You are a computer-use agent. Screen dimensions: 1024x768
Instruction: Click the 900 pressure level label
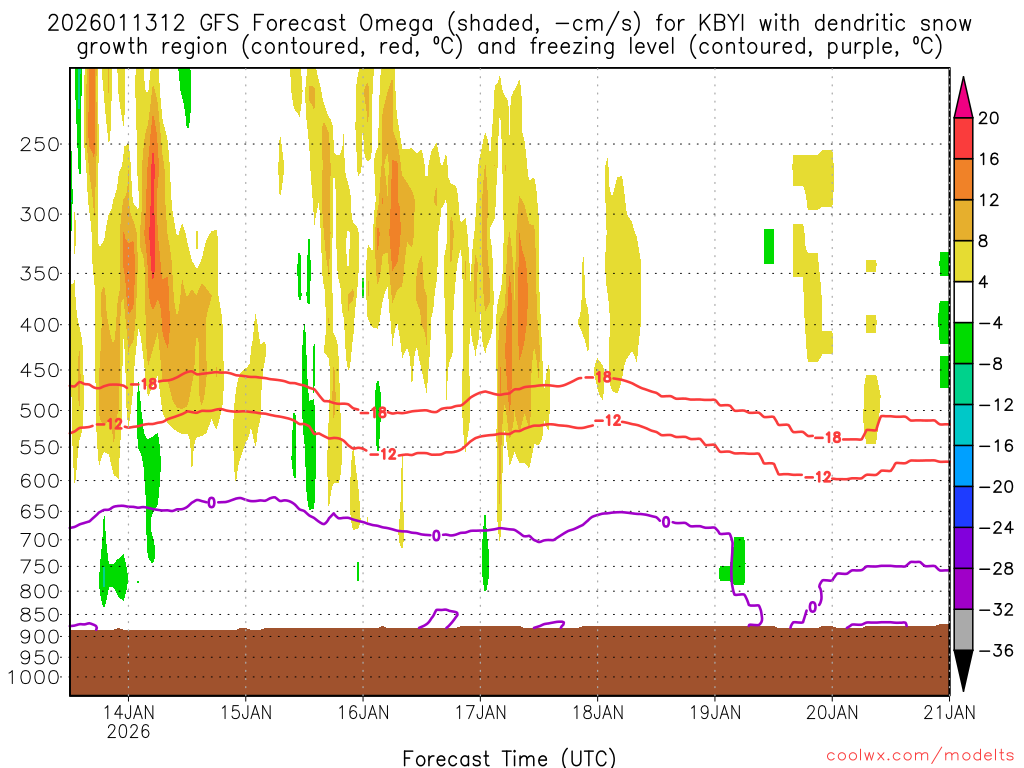(x=40, y=637)
